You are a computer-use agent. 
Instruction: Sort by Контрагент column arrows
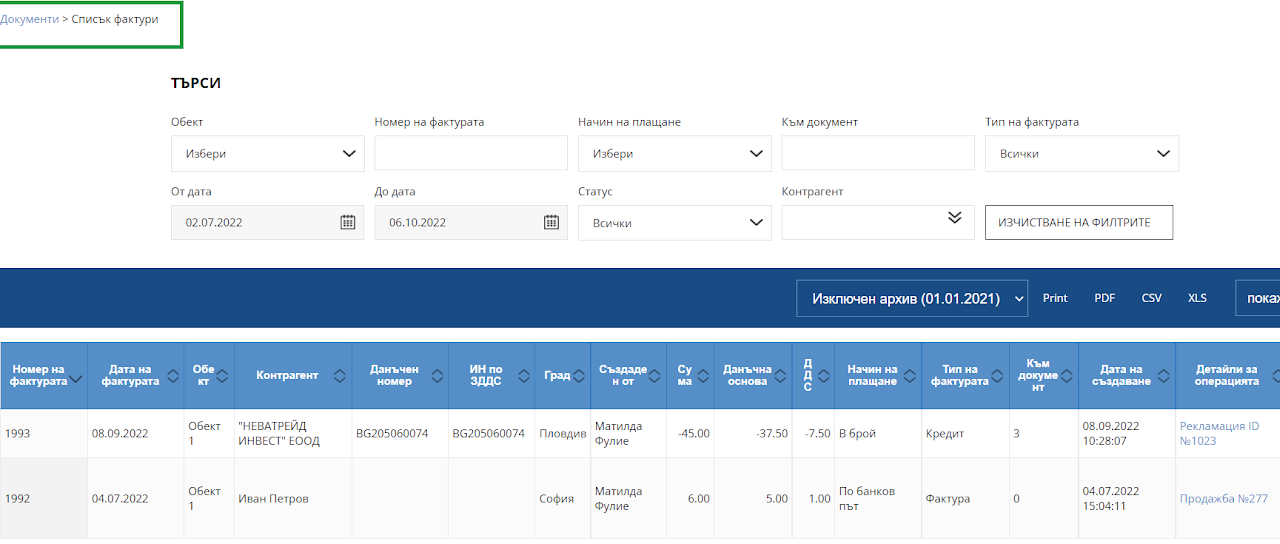coord(339,376)
